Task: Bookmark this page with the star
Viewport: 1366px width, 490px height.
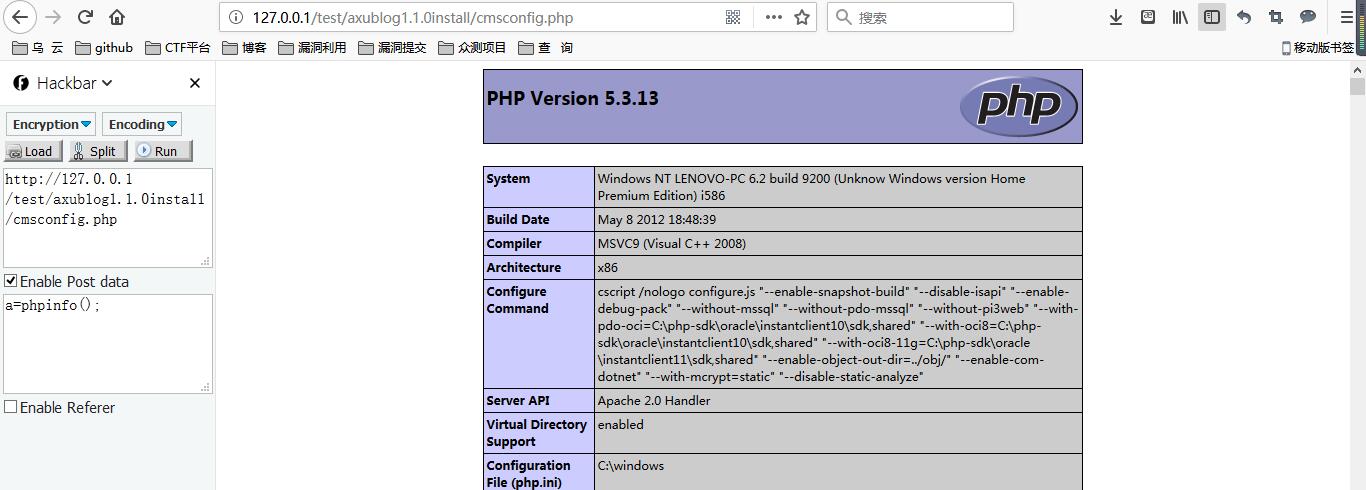Action: 802,17
